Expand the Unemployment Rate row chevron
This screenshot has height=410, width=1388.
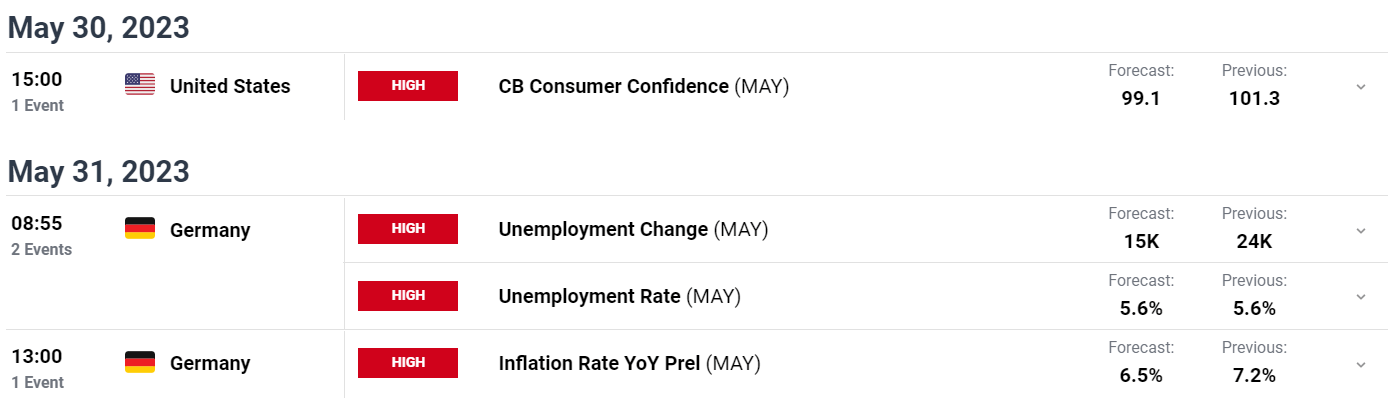(1360, 297)
